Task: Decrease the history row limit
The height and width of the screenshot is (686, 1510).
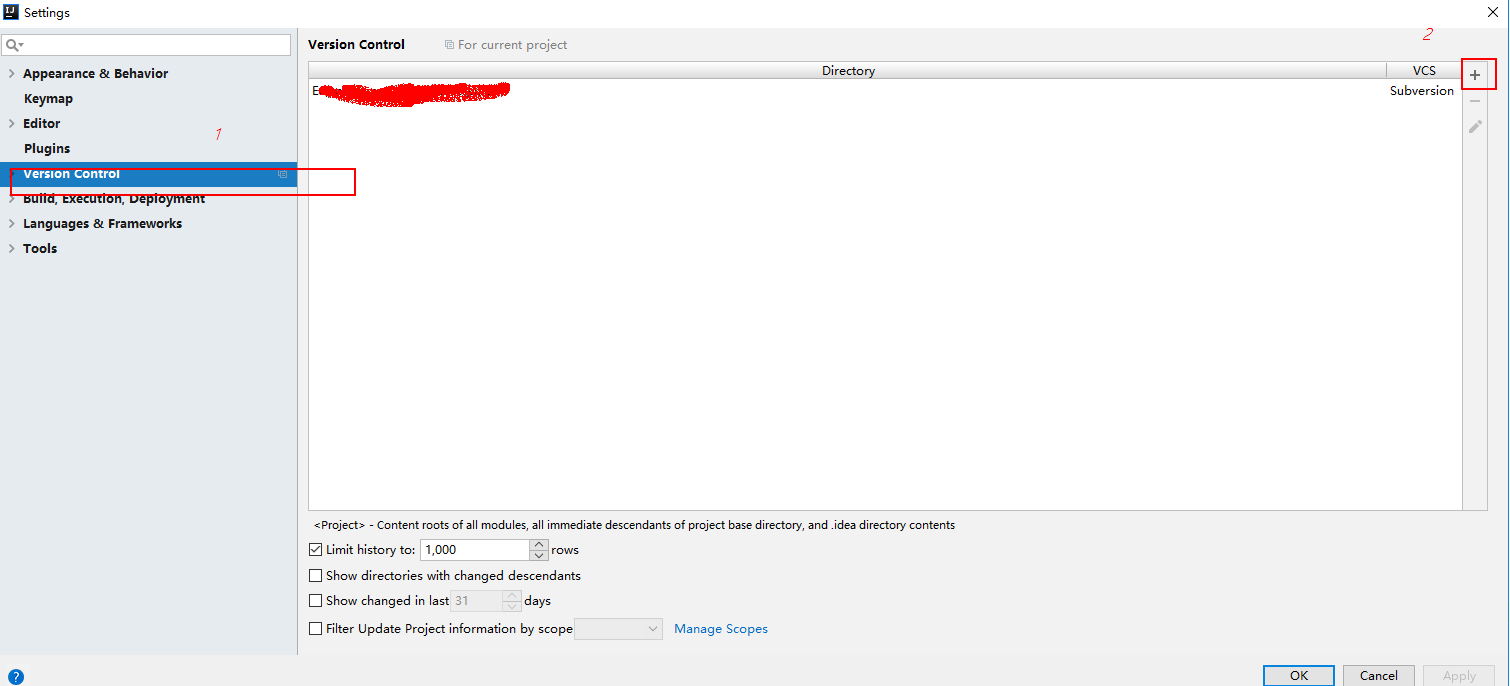Action: [x=539, y=555]
